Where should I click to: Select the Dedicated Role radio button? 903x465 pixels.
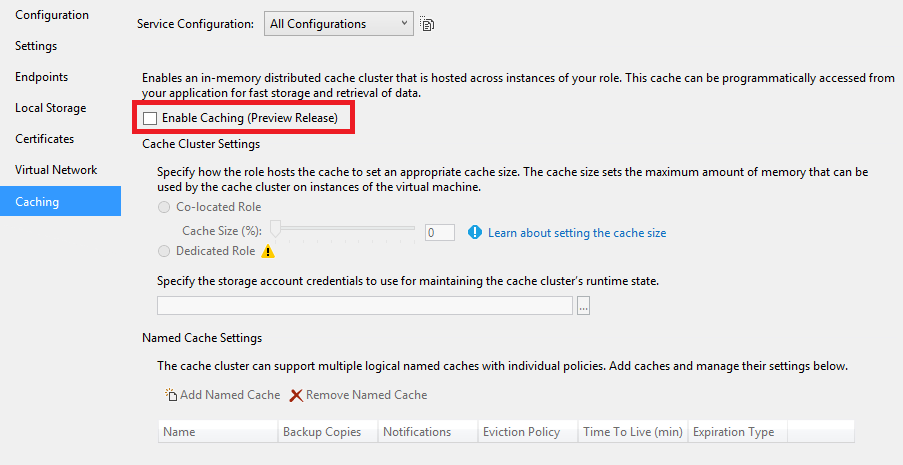(x=164, y=251)
